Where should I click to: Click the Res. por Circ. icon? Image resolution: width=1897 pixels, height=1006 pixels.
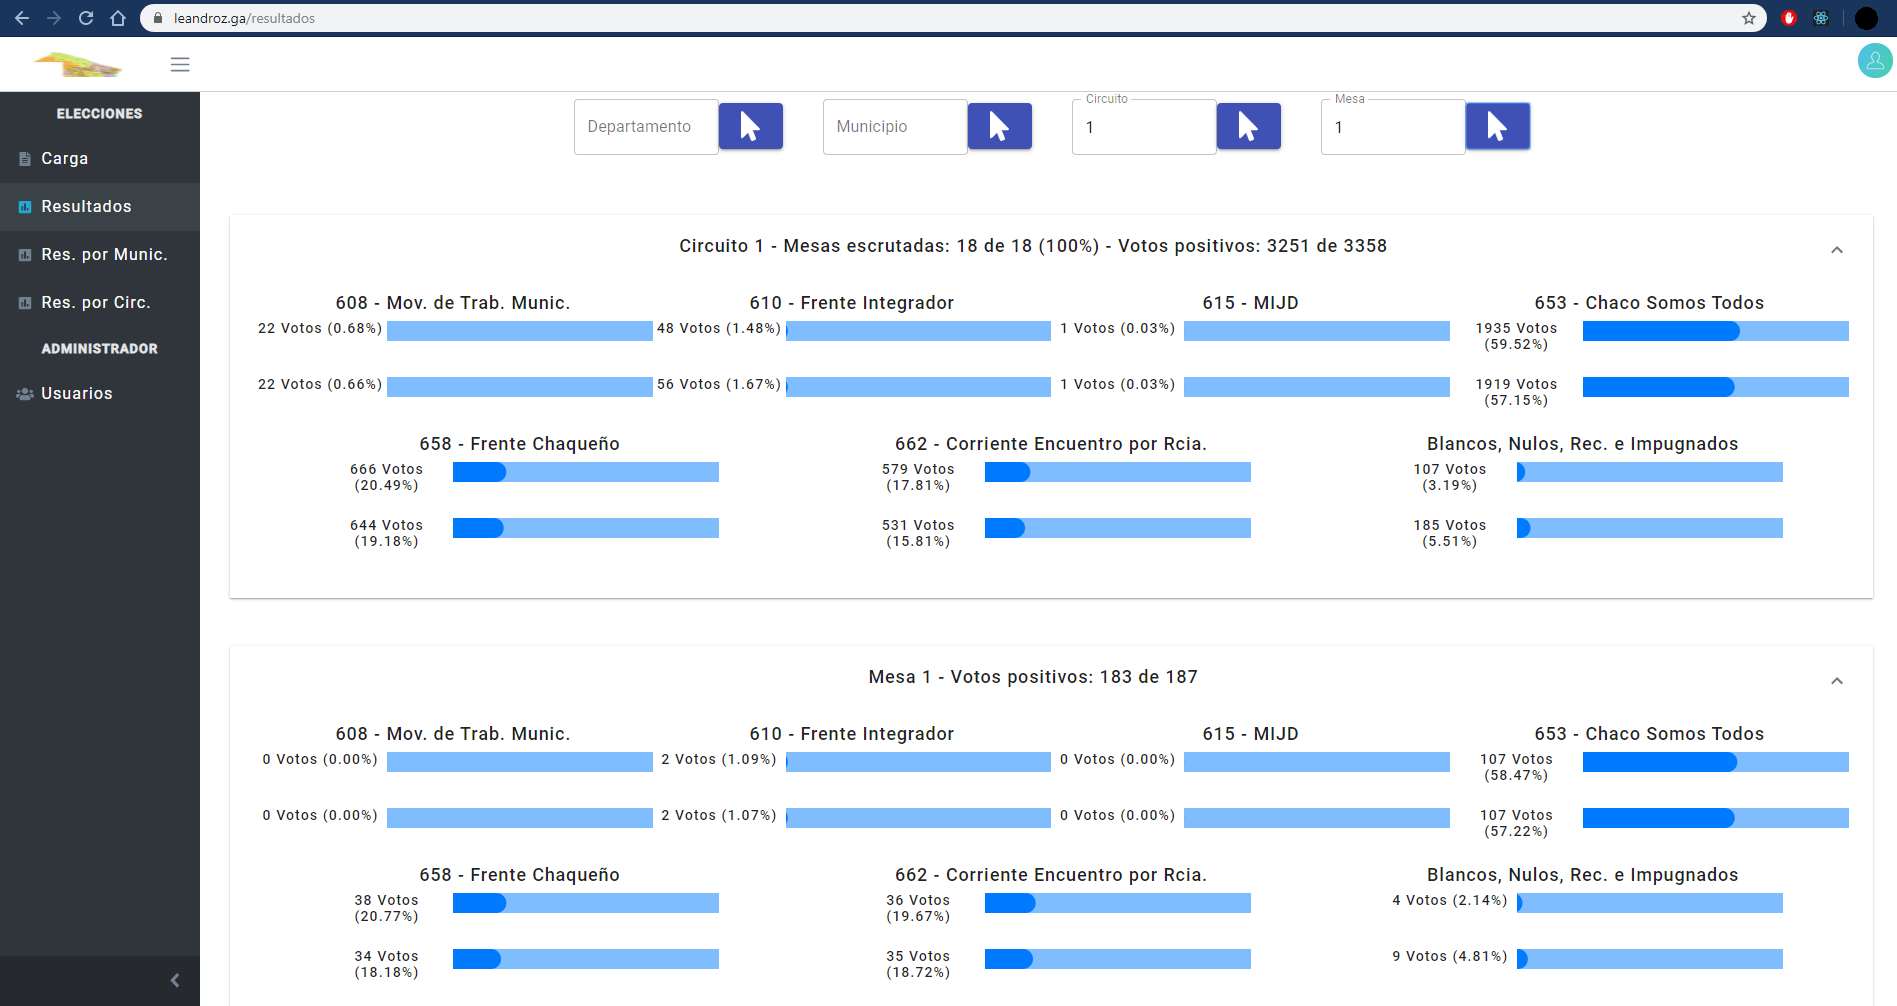click(x=25, y=303)
